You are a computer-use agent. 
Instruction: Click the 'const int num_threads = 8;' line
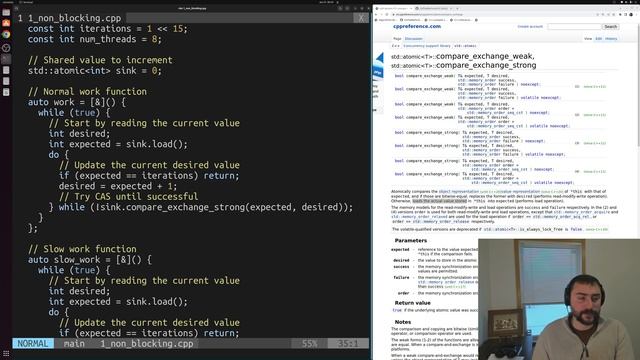(95, 39)
